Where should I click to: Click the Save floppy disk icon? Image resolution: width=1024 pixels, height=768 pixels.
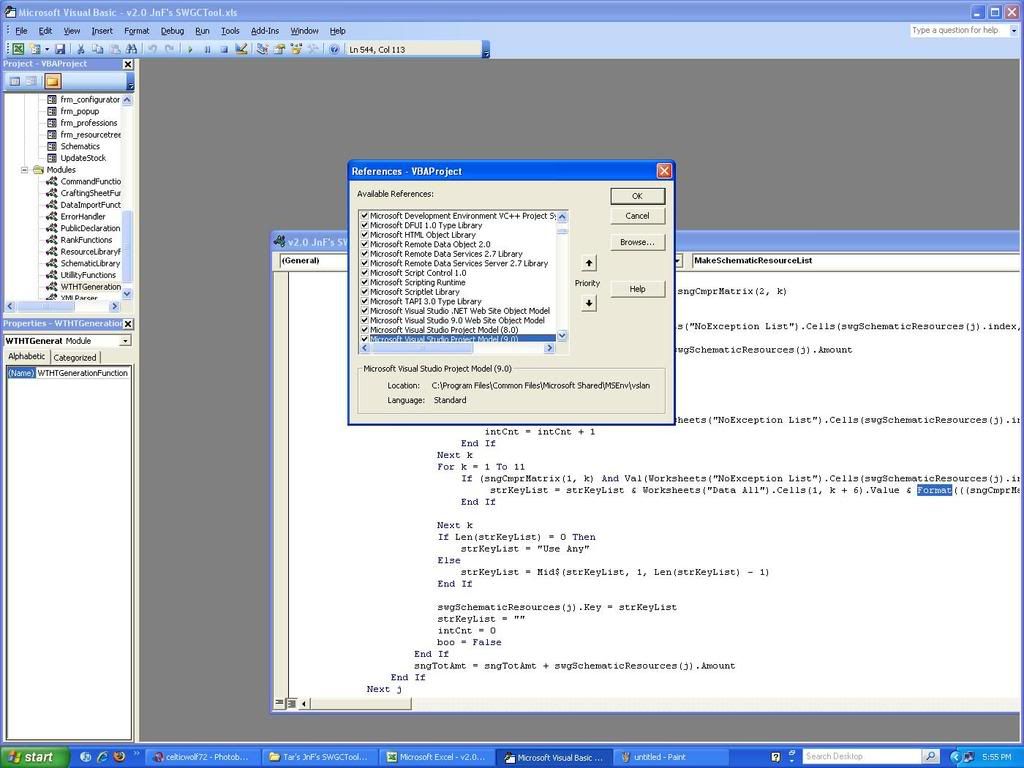(x=60, y=49)
